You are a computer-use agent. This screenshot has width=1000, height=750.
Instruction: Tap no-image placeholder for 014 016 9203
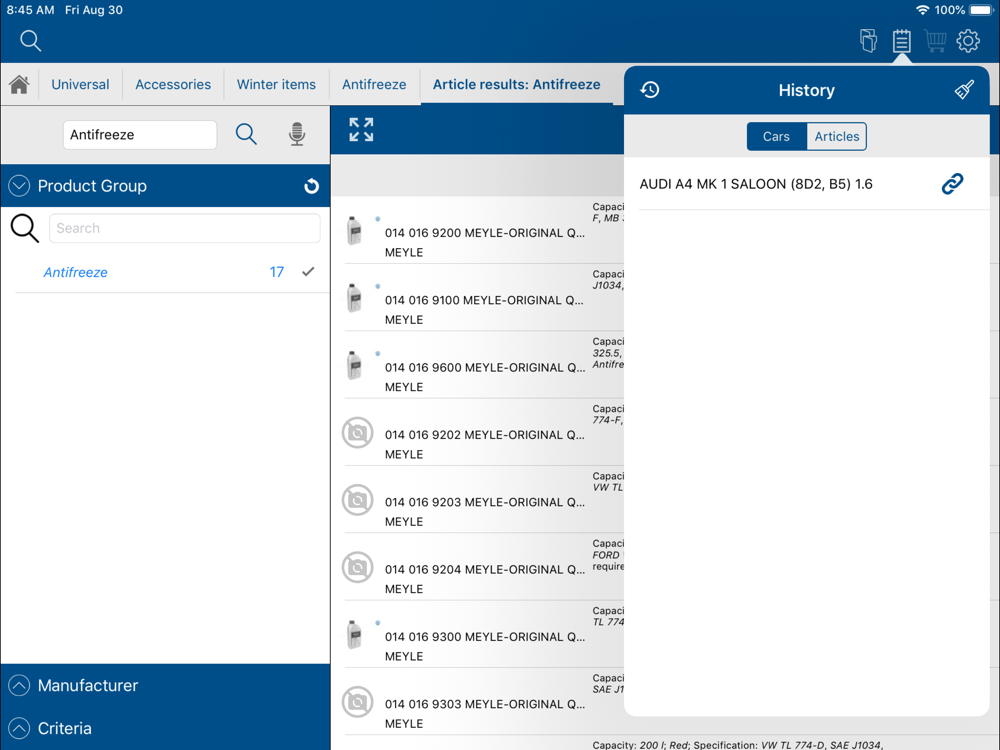(358, 500)
